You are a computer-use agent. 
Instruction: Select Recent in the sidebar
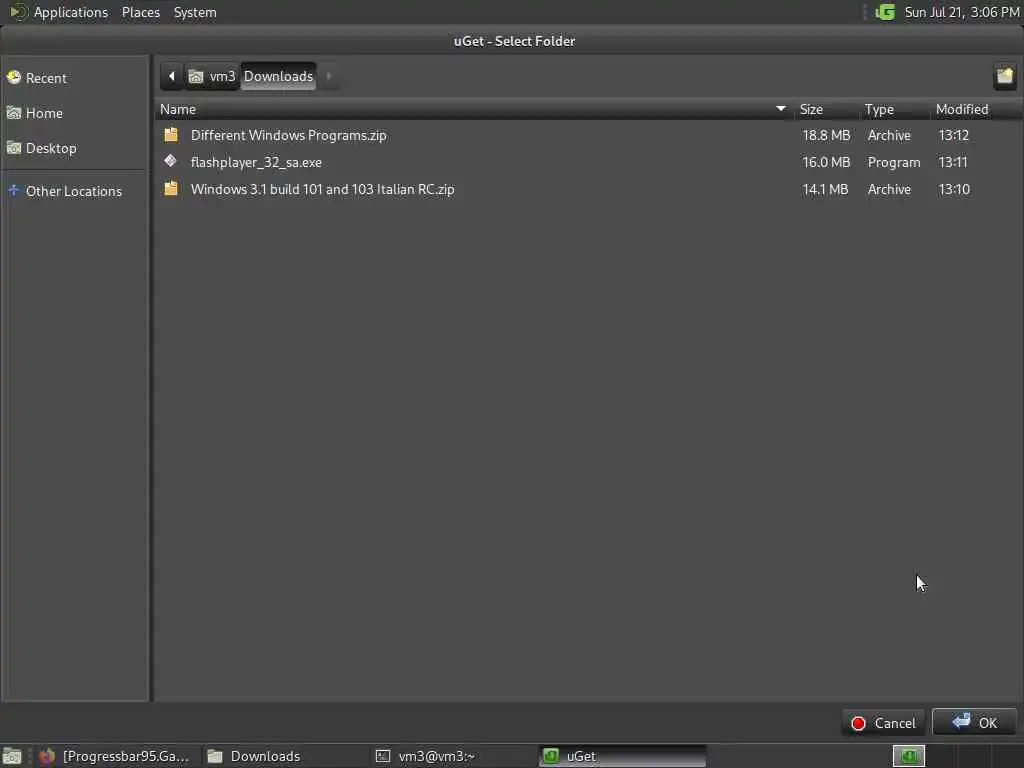click(75, 78)
